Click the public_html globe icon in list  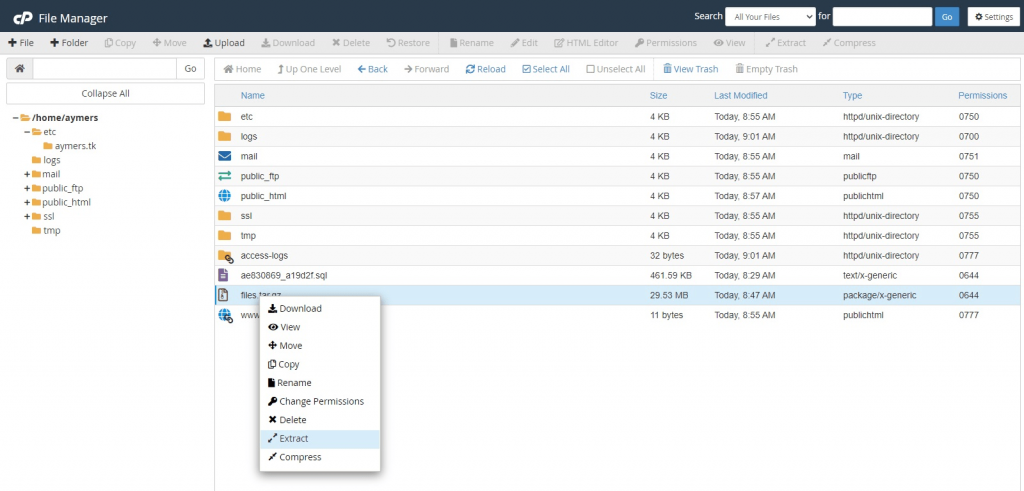(x=224, y=196)
